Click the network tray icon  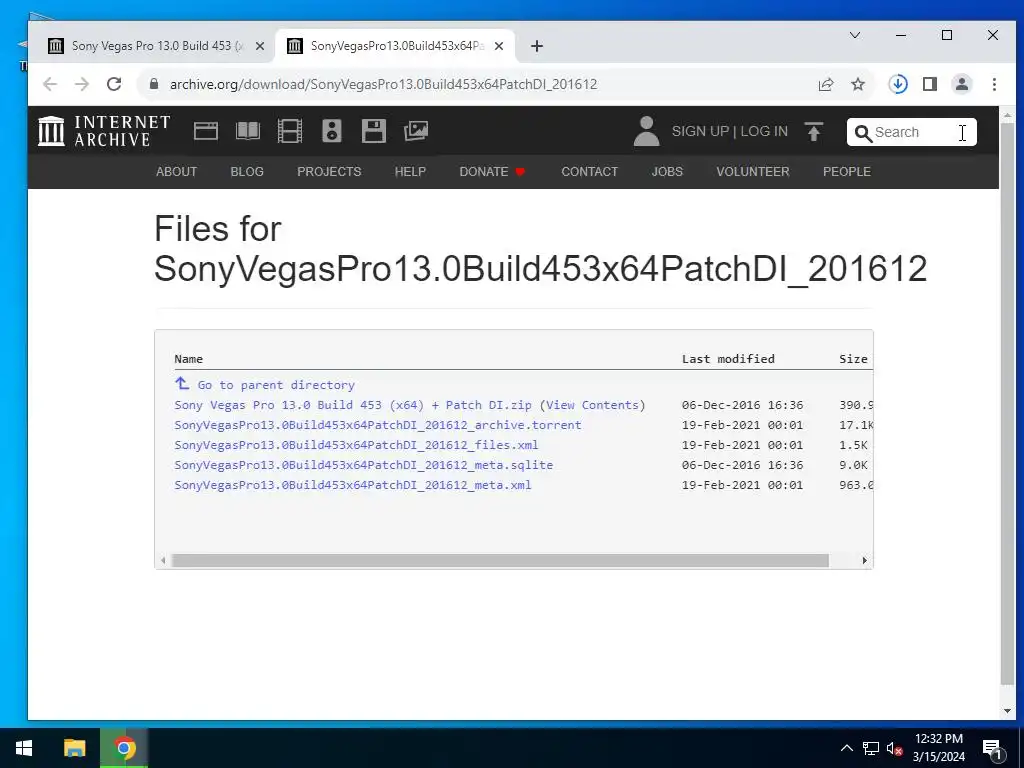(x=871, y=748)
